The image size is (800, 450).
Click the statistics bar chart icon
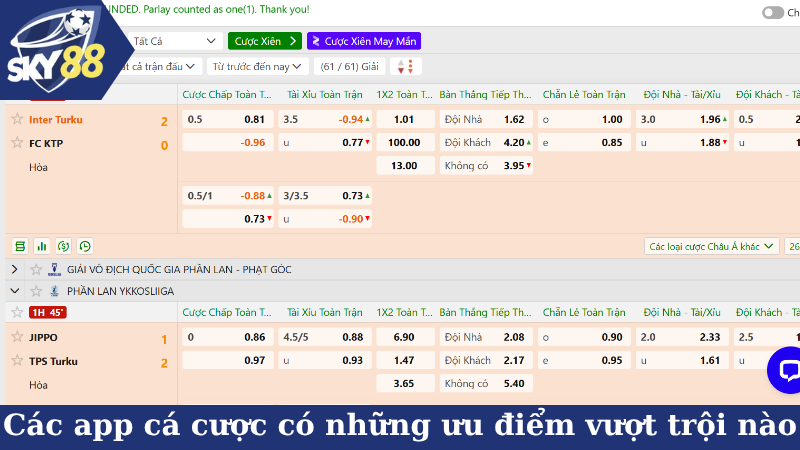[x=42, y=245]
